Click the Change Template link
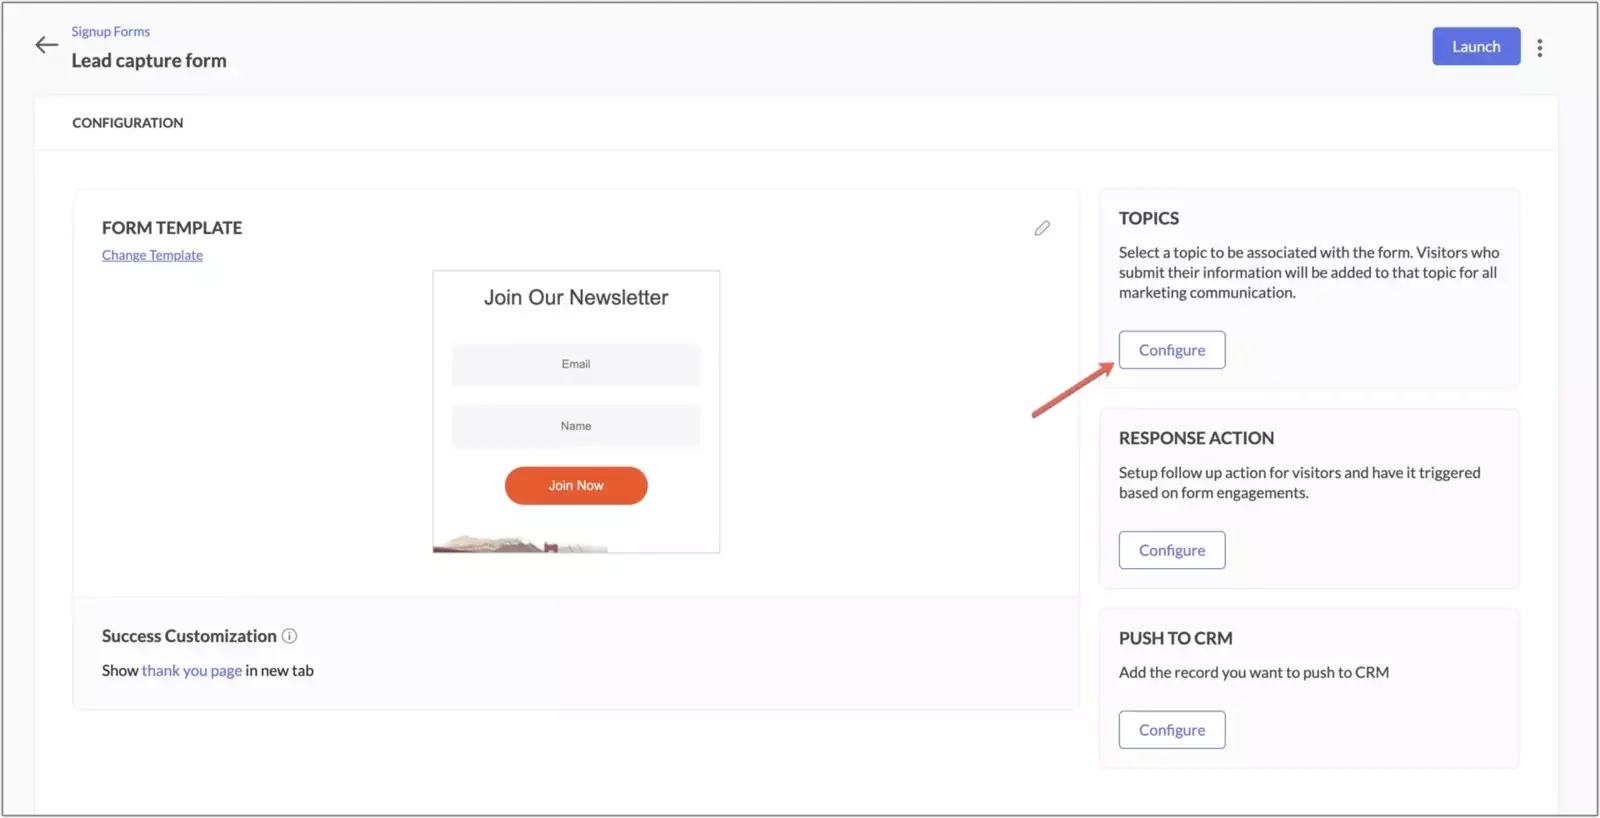 pos(152,255)
